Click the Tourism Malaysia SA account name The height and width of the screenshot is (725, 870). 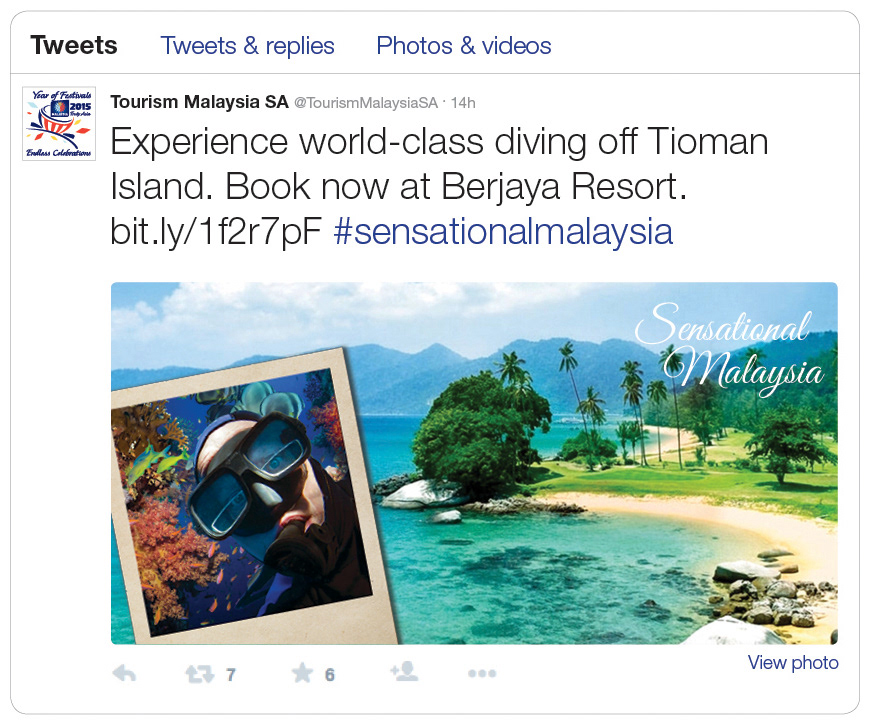[x=199, y=102]
